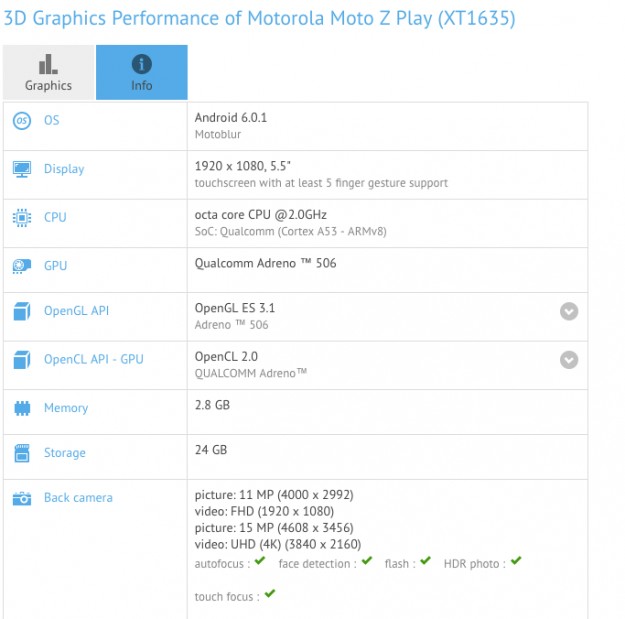Click the Back camera icon
The height and width of the screenshot is (619, 625).
click(21, 498)
